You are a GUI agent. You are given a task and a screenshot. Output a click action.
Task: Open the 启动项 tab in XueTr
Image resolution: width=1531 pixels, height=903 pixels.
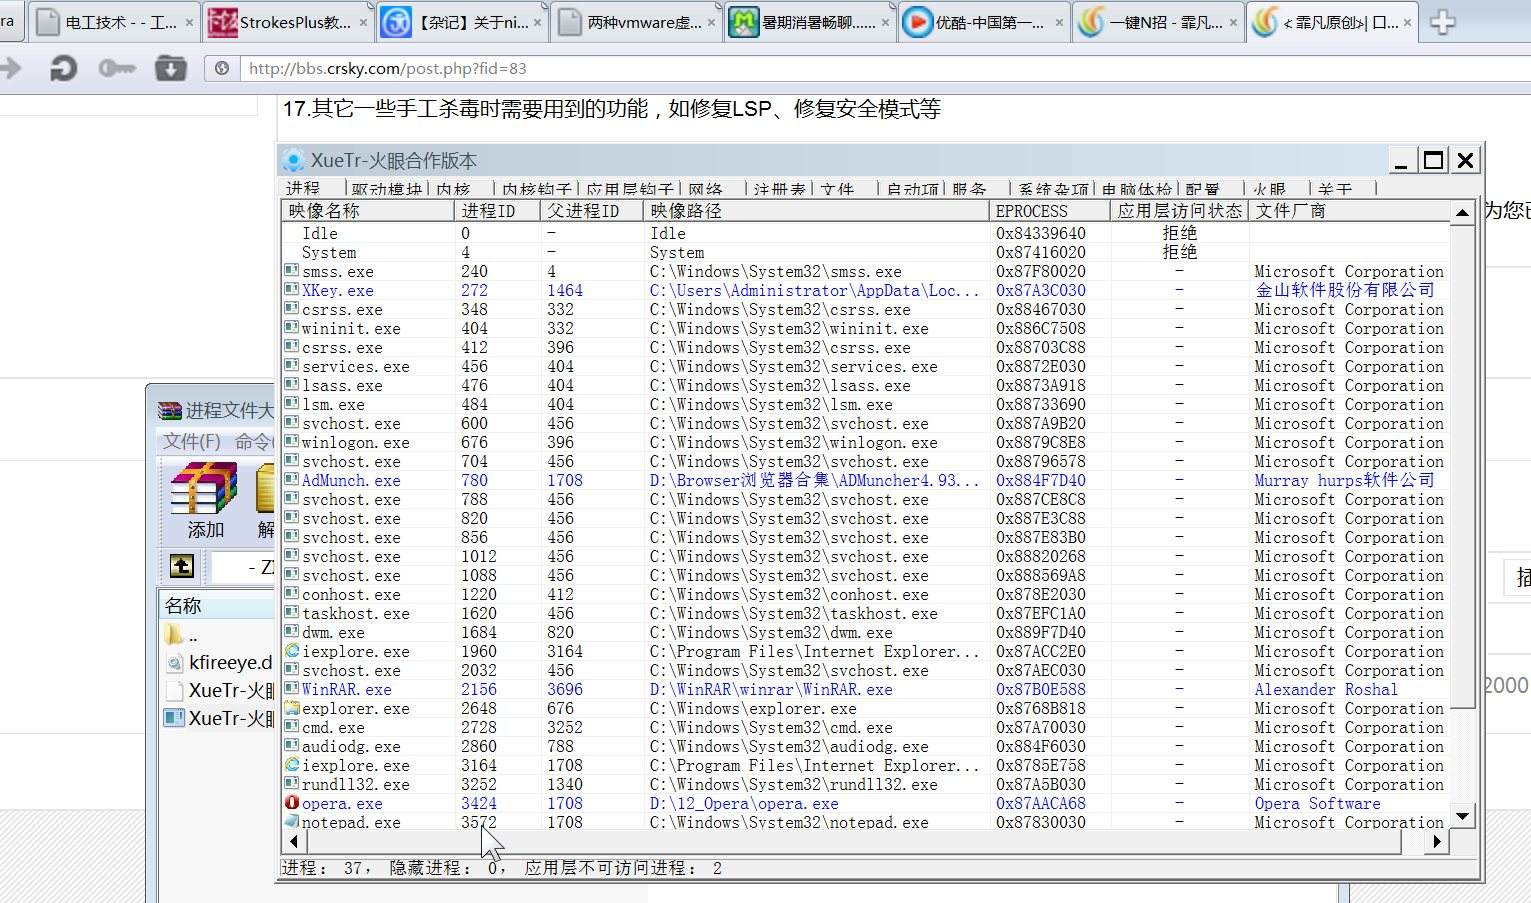click(x=912, y=189)
